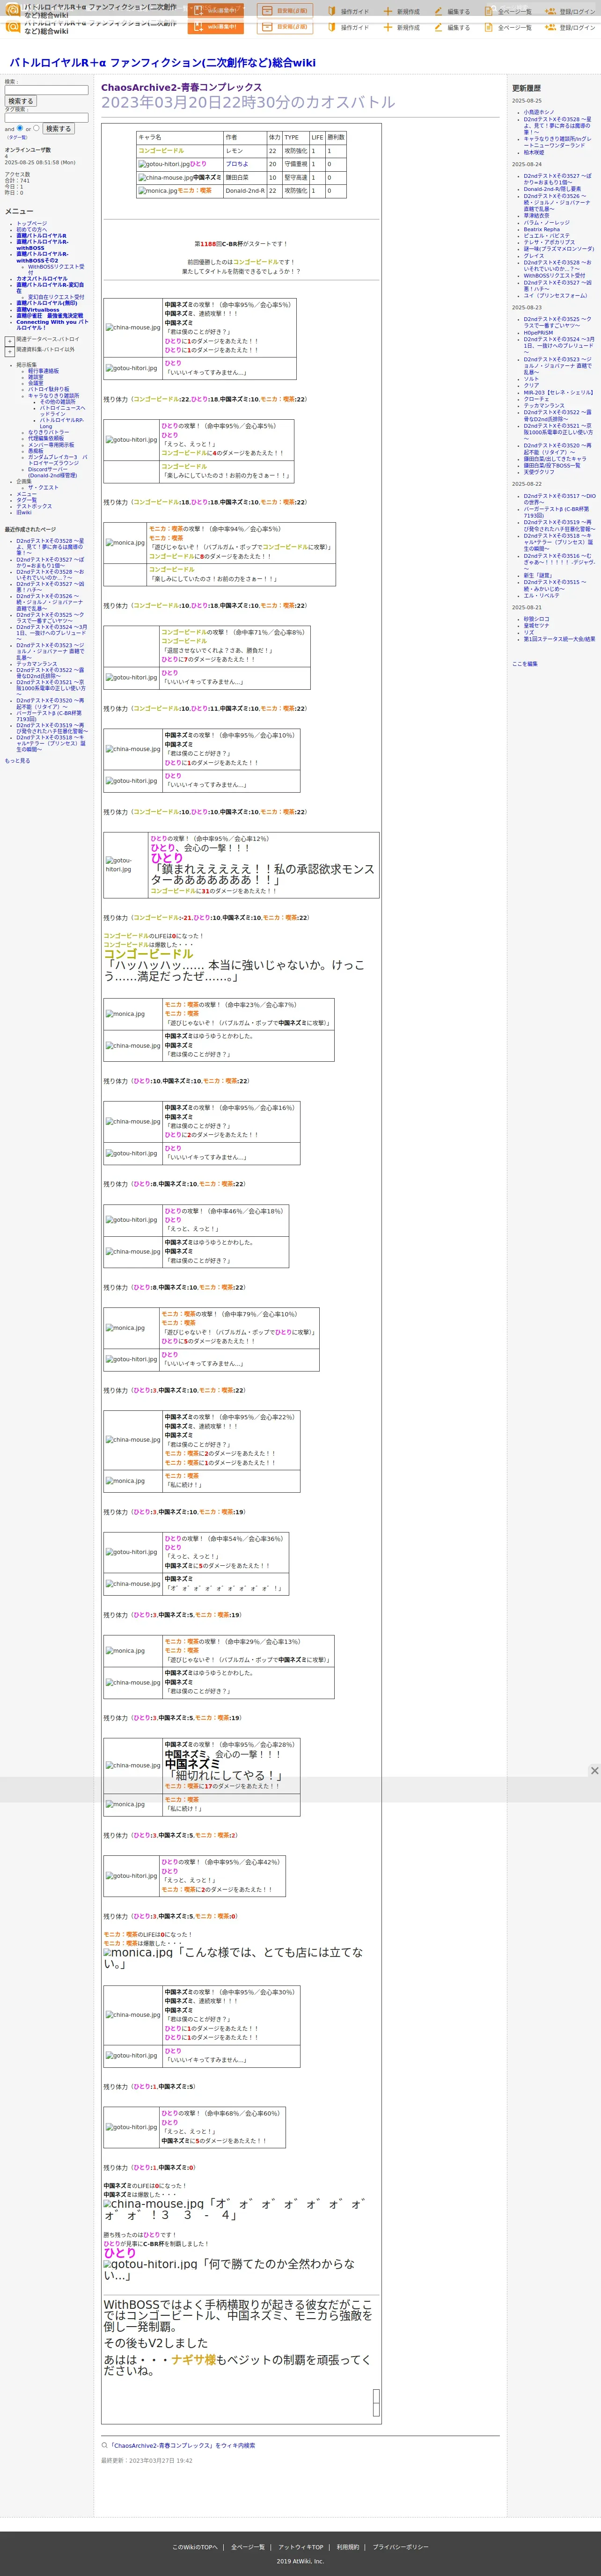Expand the 関連資料集-バトロイ以外 section
601x2576 pixels.
click(10, 352)
